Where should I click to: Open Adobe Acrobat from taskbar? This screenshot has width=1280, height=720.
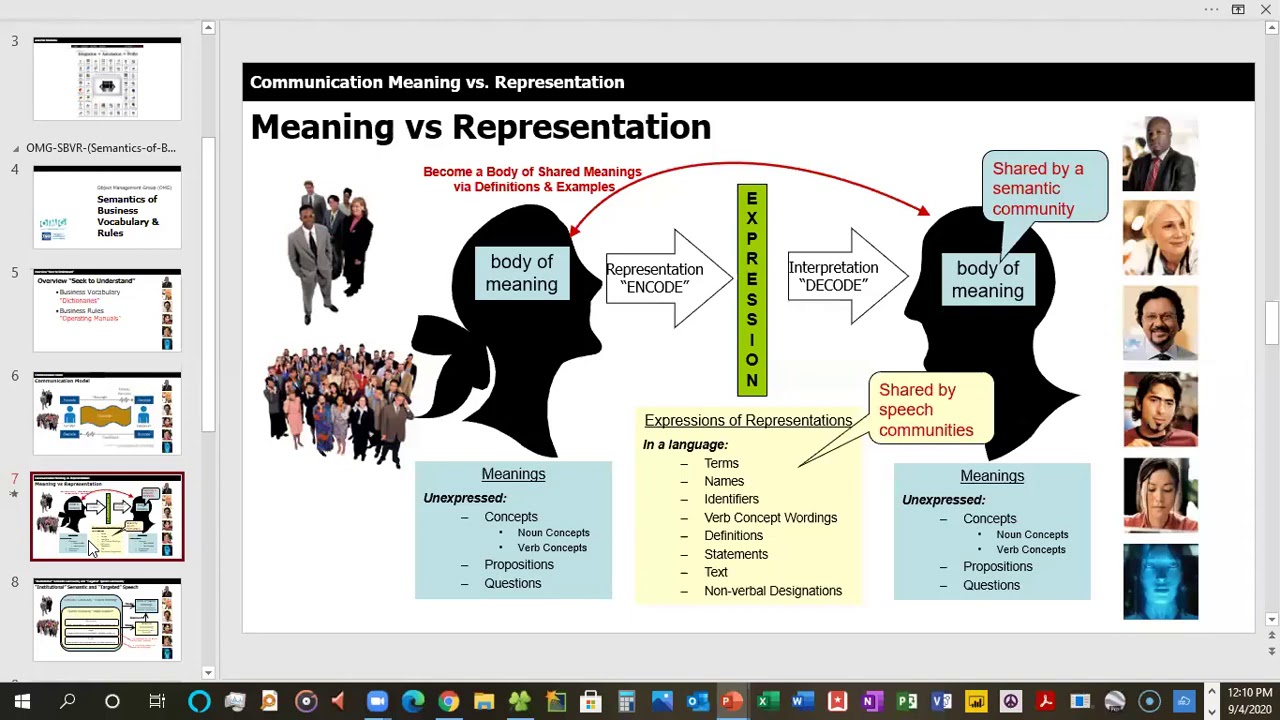coord(1045,701)
